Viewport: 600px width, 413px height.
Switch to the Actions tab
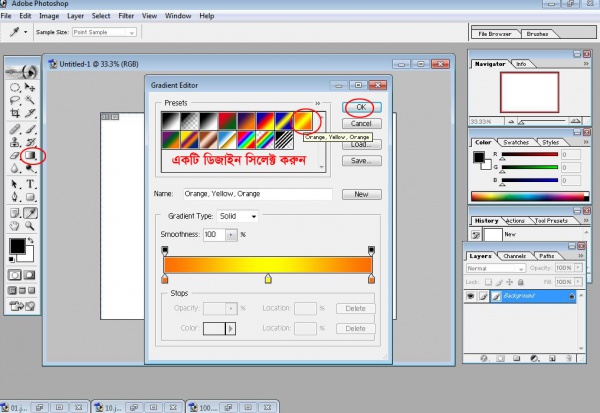515,221
